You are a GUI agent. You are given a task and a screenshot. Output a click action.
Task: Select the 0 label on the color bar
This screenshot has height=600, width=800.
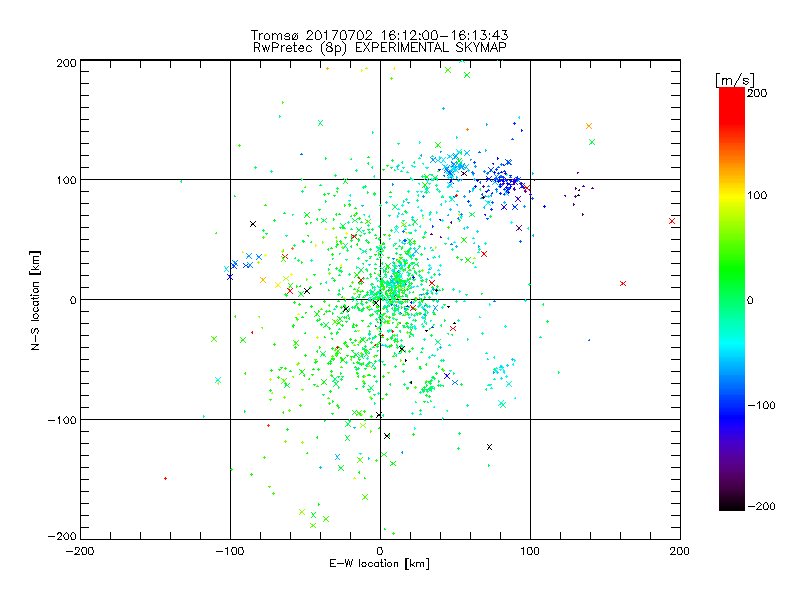point(750,301)
